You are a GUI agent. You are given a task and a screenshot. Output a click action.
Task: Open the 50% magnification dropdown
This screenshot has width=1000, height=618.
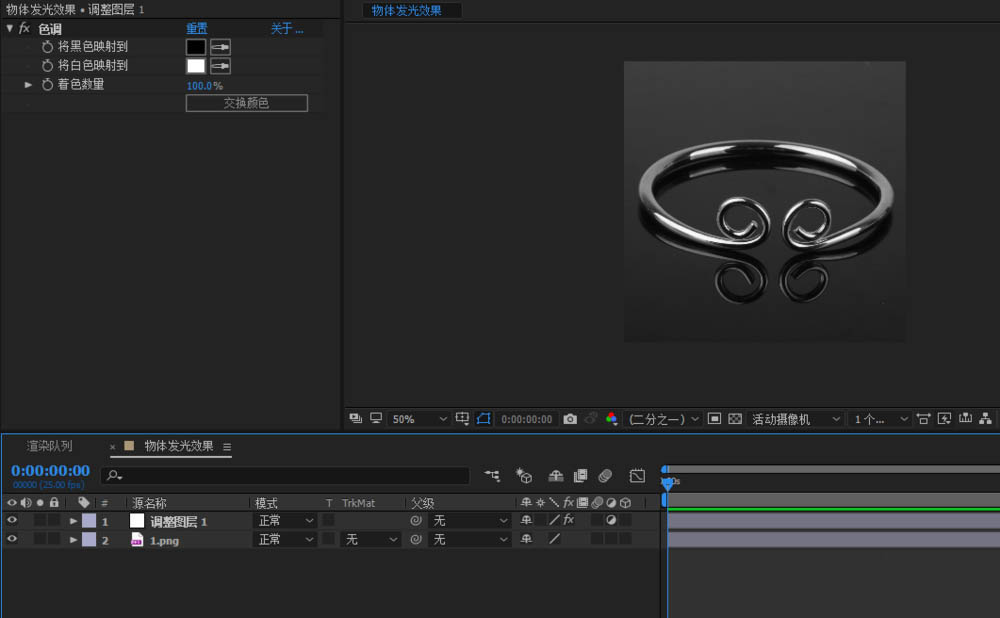(419, 419)
